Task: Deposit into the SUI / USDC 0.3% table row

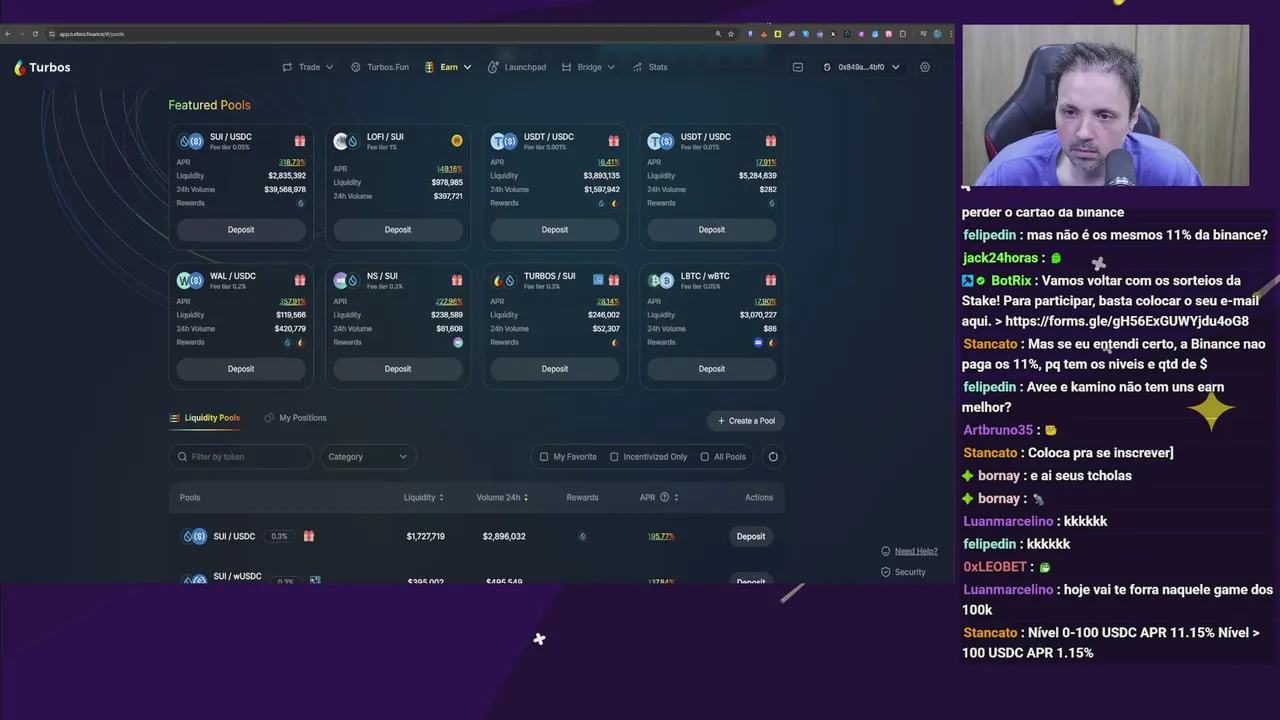Action: (x=751, y=537)
